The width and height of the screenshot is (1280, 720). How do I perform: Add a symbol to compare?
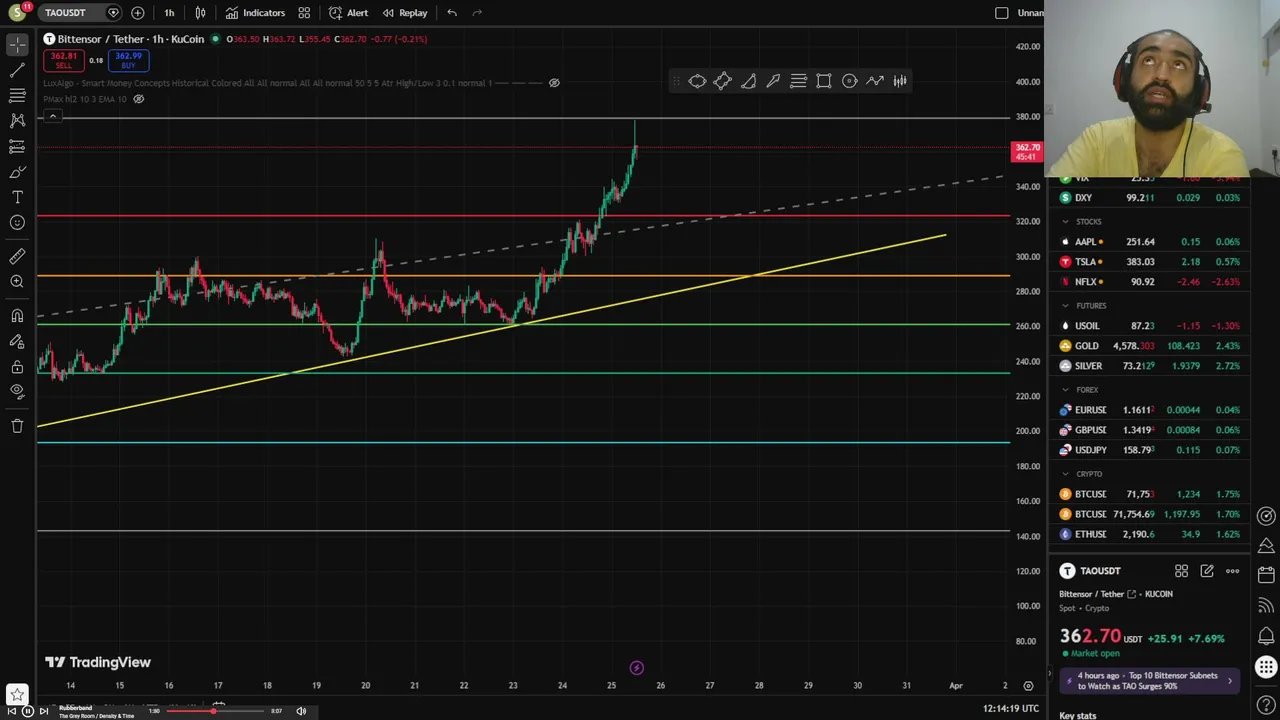tap(137, 13)
